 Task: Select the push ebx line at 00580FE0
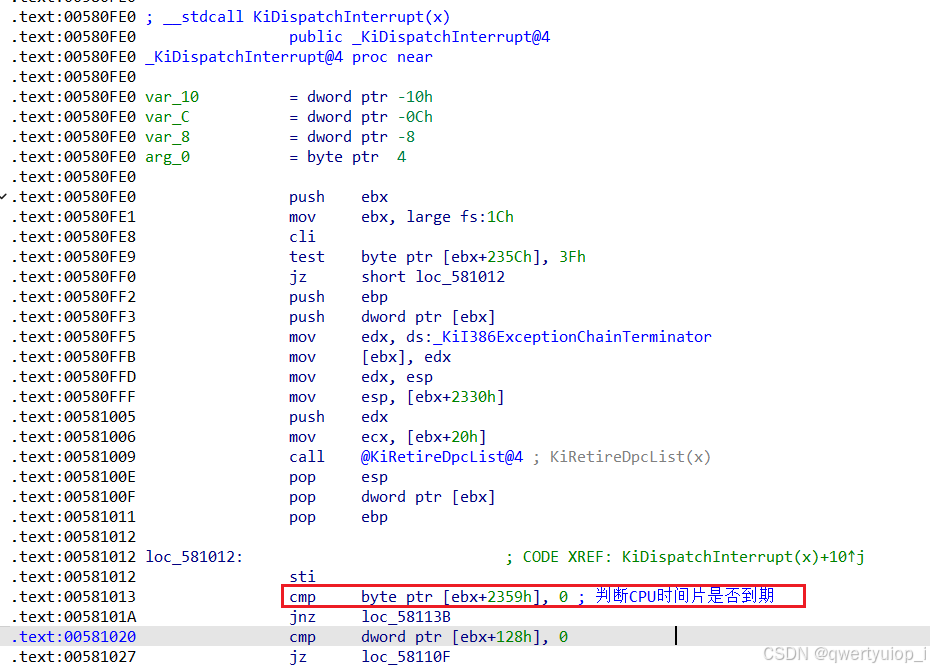(338, 197)
